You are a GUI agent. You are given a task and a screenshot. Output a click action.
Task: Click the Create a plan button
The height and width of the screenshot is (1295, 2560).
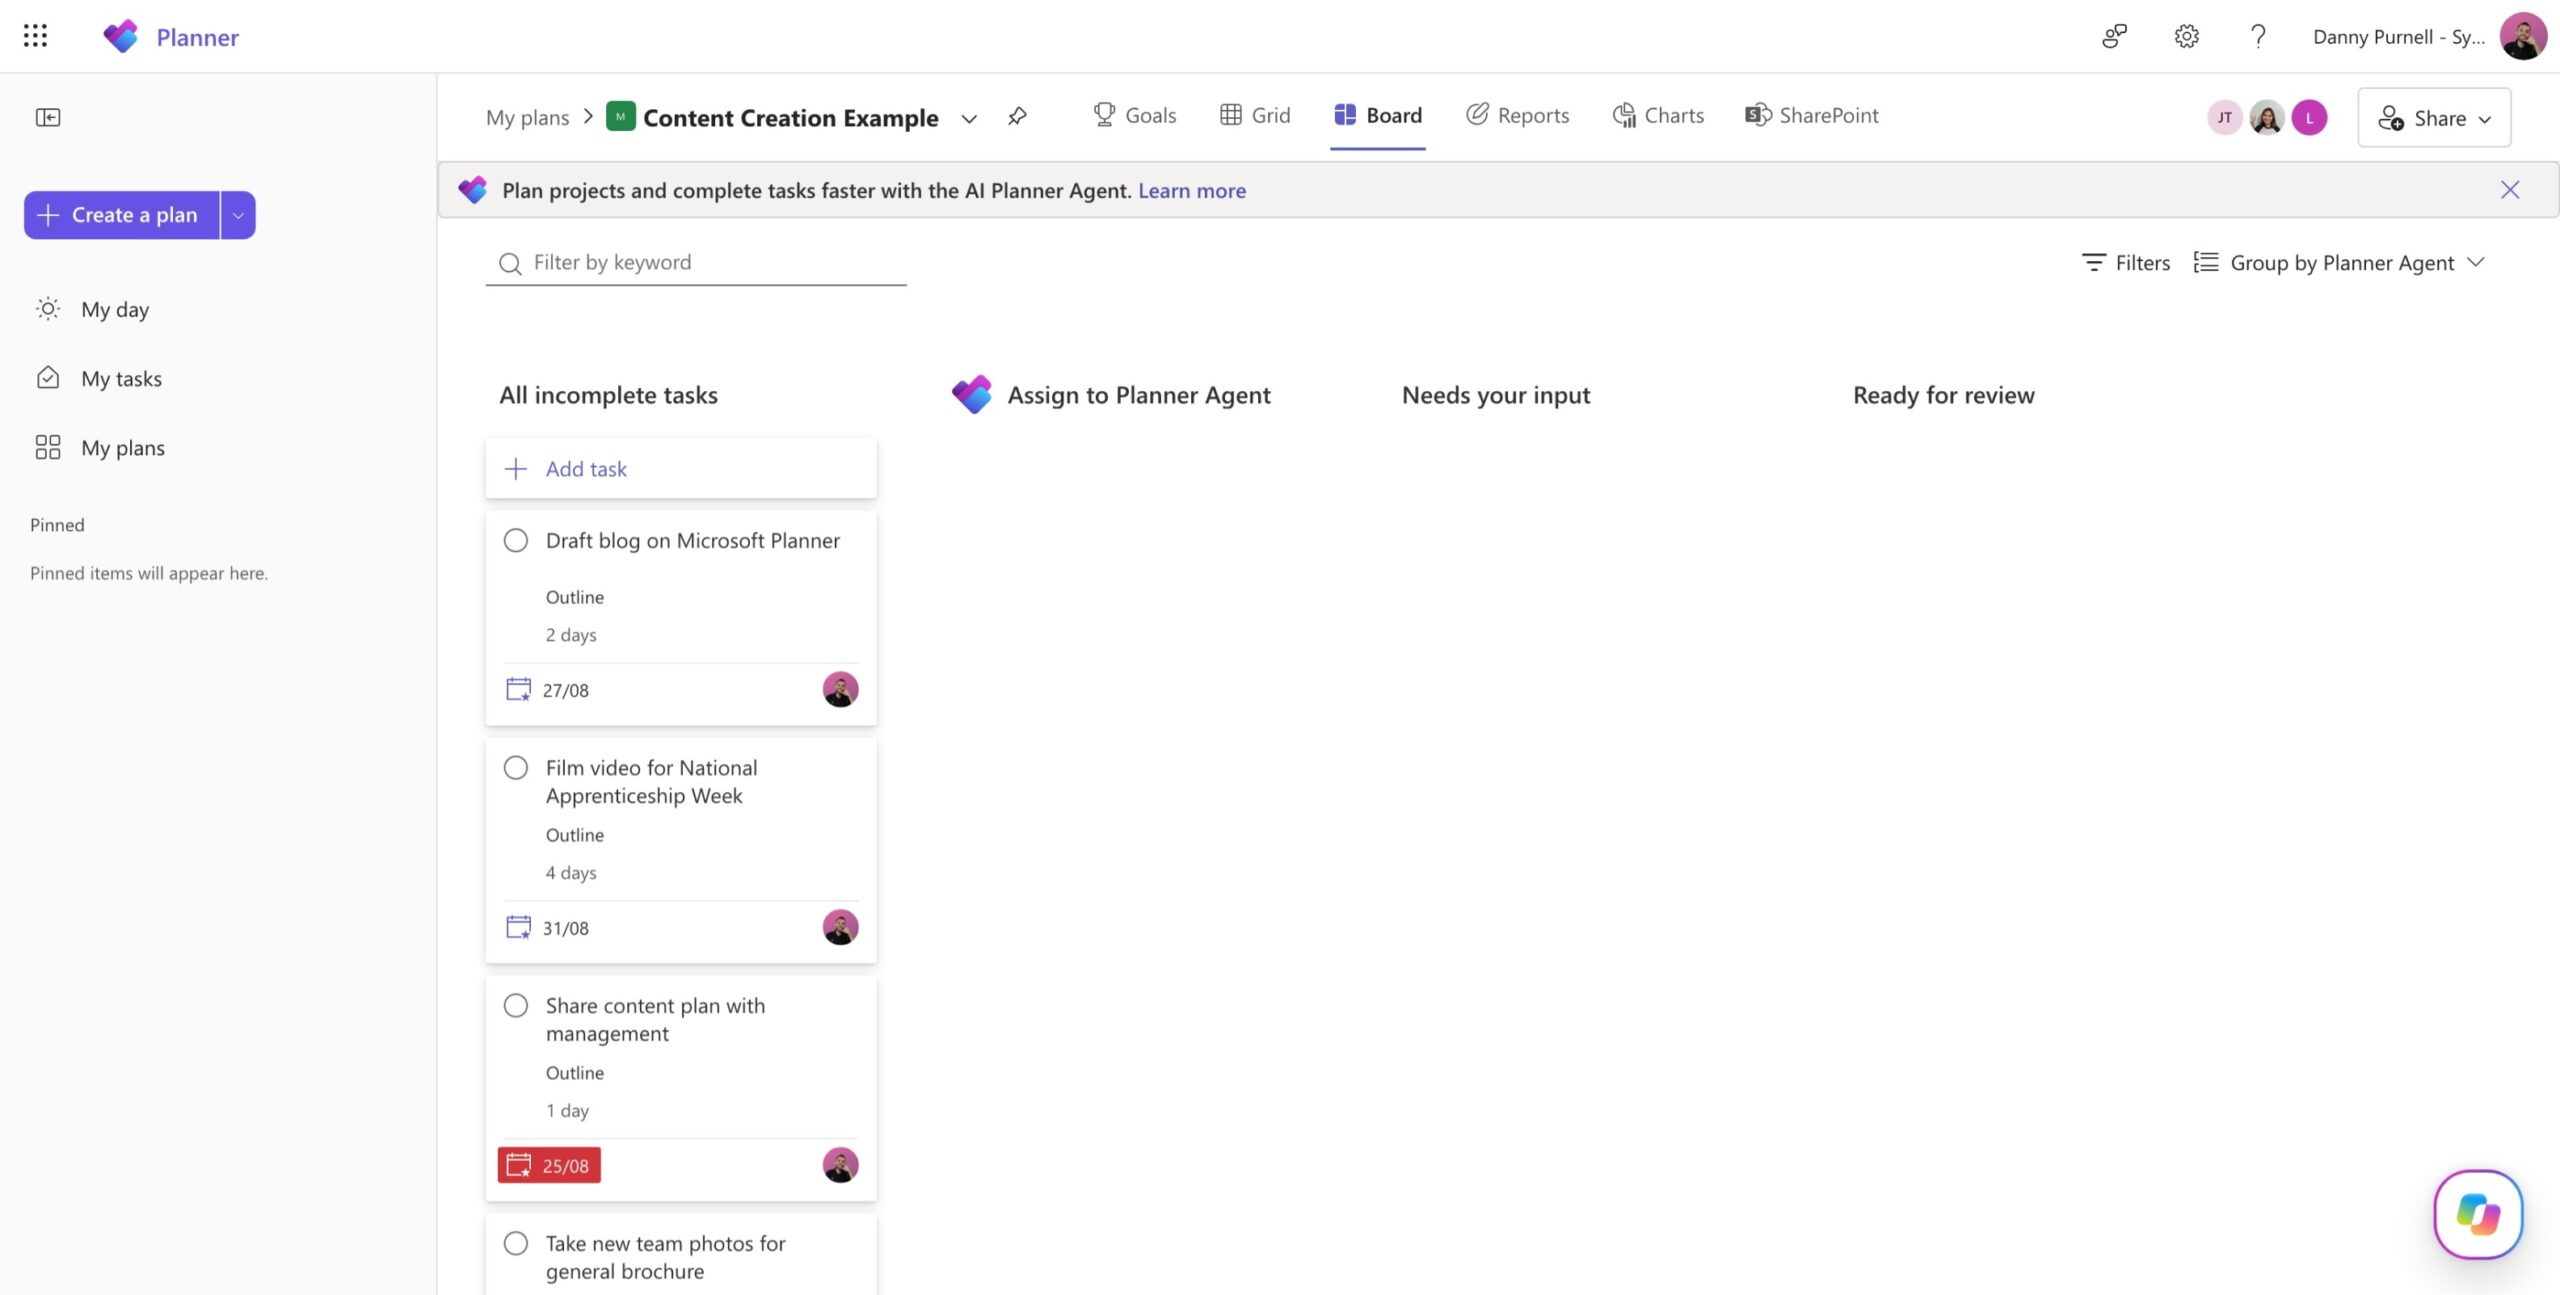pos(121,215)
